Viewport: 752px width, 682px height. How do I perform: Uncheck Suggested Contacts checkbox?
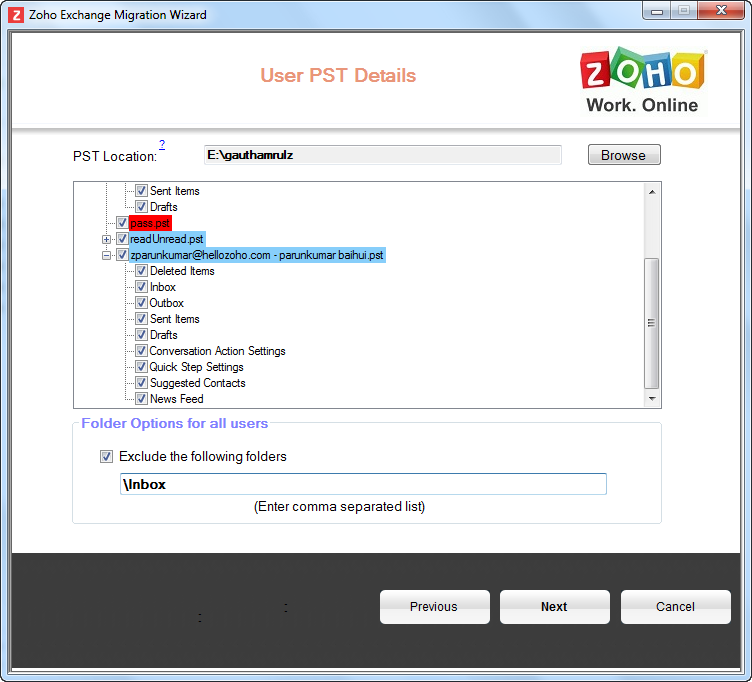click(x=141, y=383)
